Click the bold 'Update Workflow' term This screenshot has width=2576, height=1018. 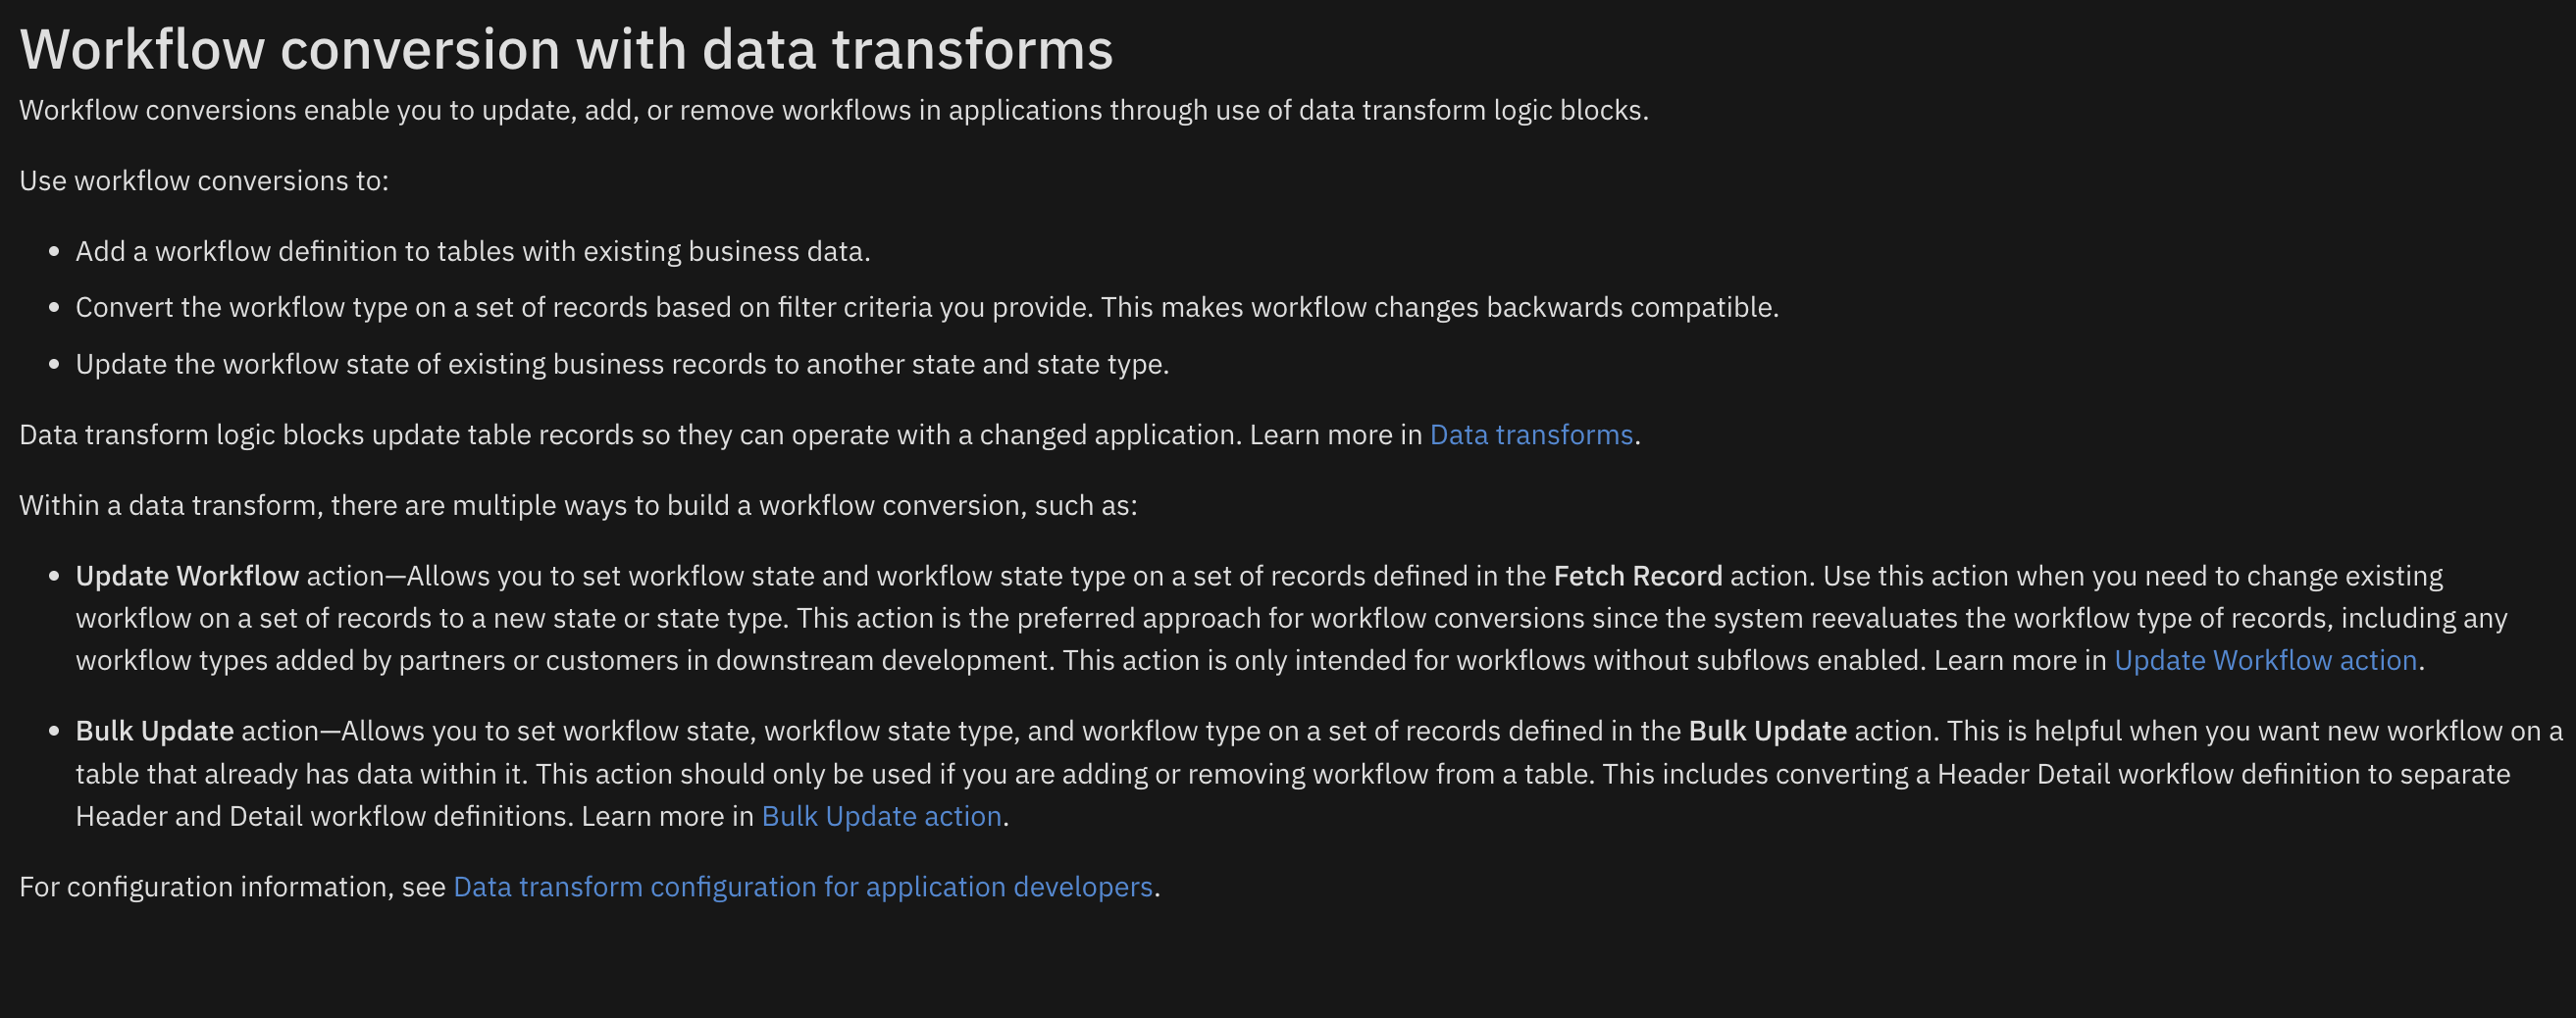[x=187, y=576]
